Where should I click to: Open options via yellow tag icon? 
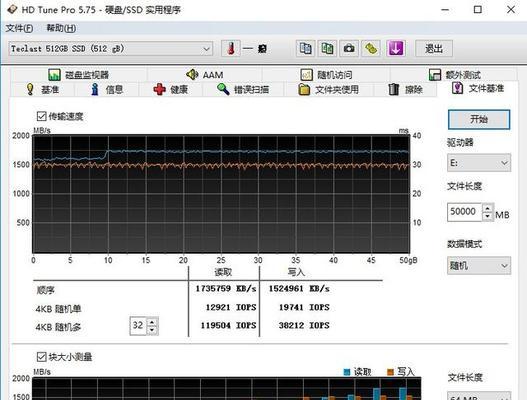371,49
